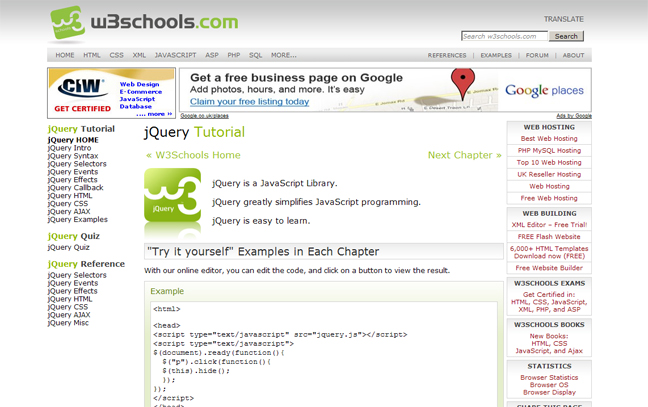Go back to « W3Schools Home
Image resolution: width=648 pixels, height=407 pixels.
click(193, 155)
